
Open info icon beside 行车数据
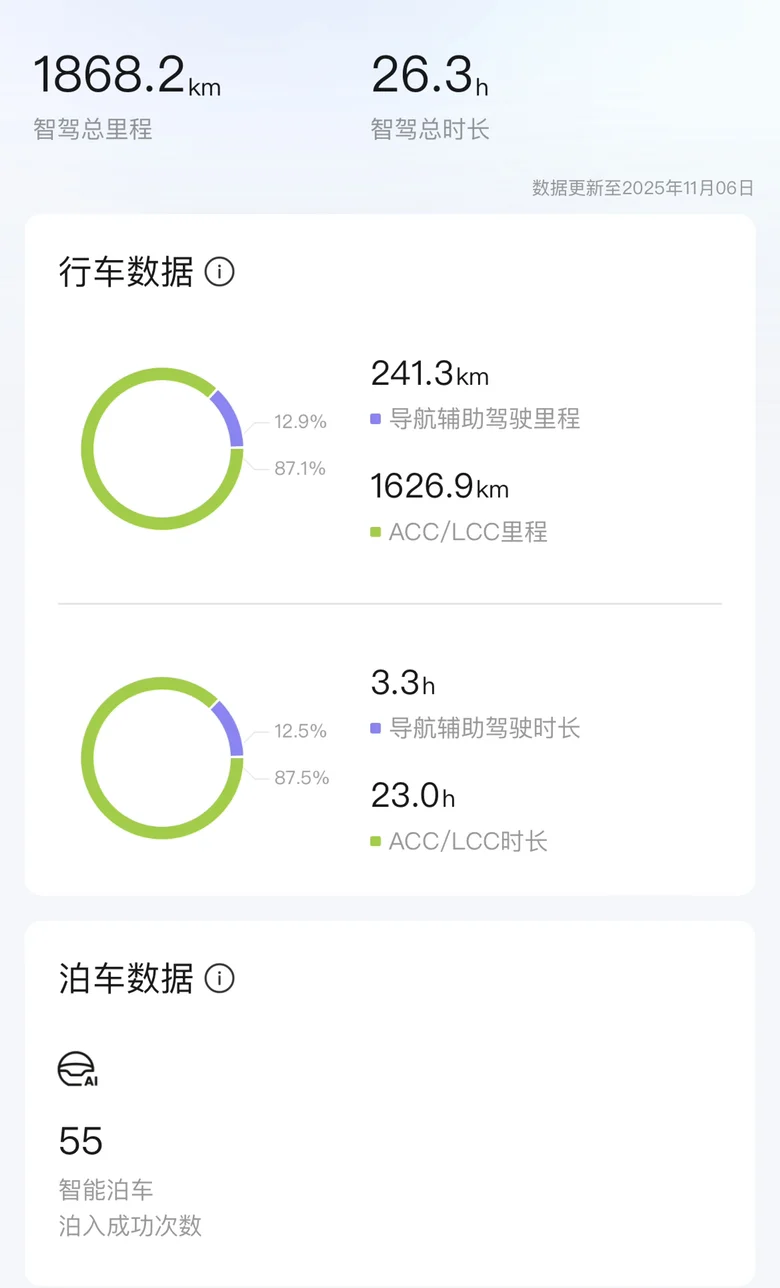pyautogui.click(x=219, y=272)
